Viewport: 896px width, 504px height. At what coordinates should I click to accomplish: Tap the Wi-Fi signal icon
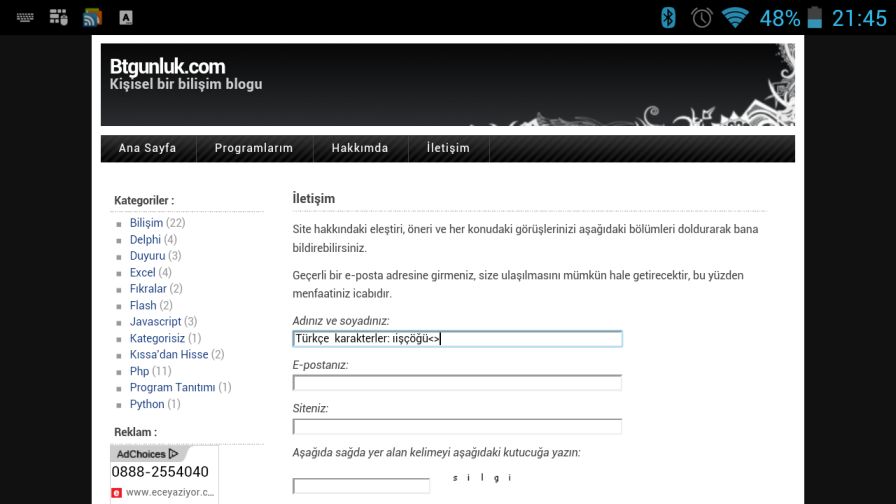[735, 18]
